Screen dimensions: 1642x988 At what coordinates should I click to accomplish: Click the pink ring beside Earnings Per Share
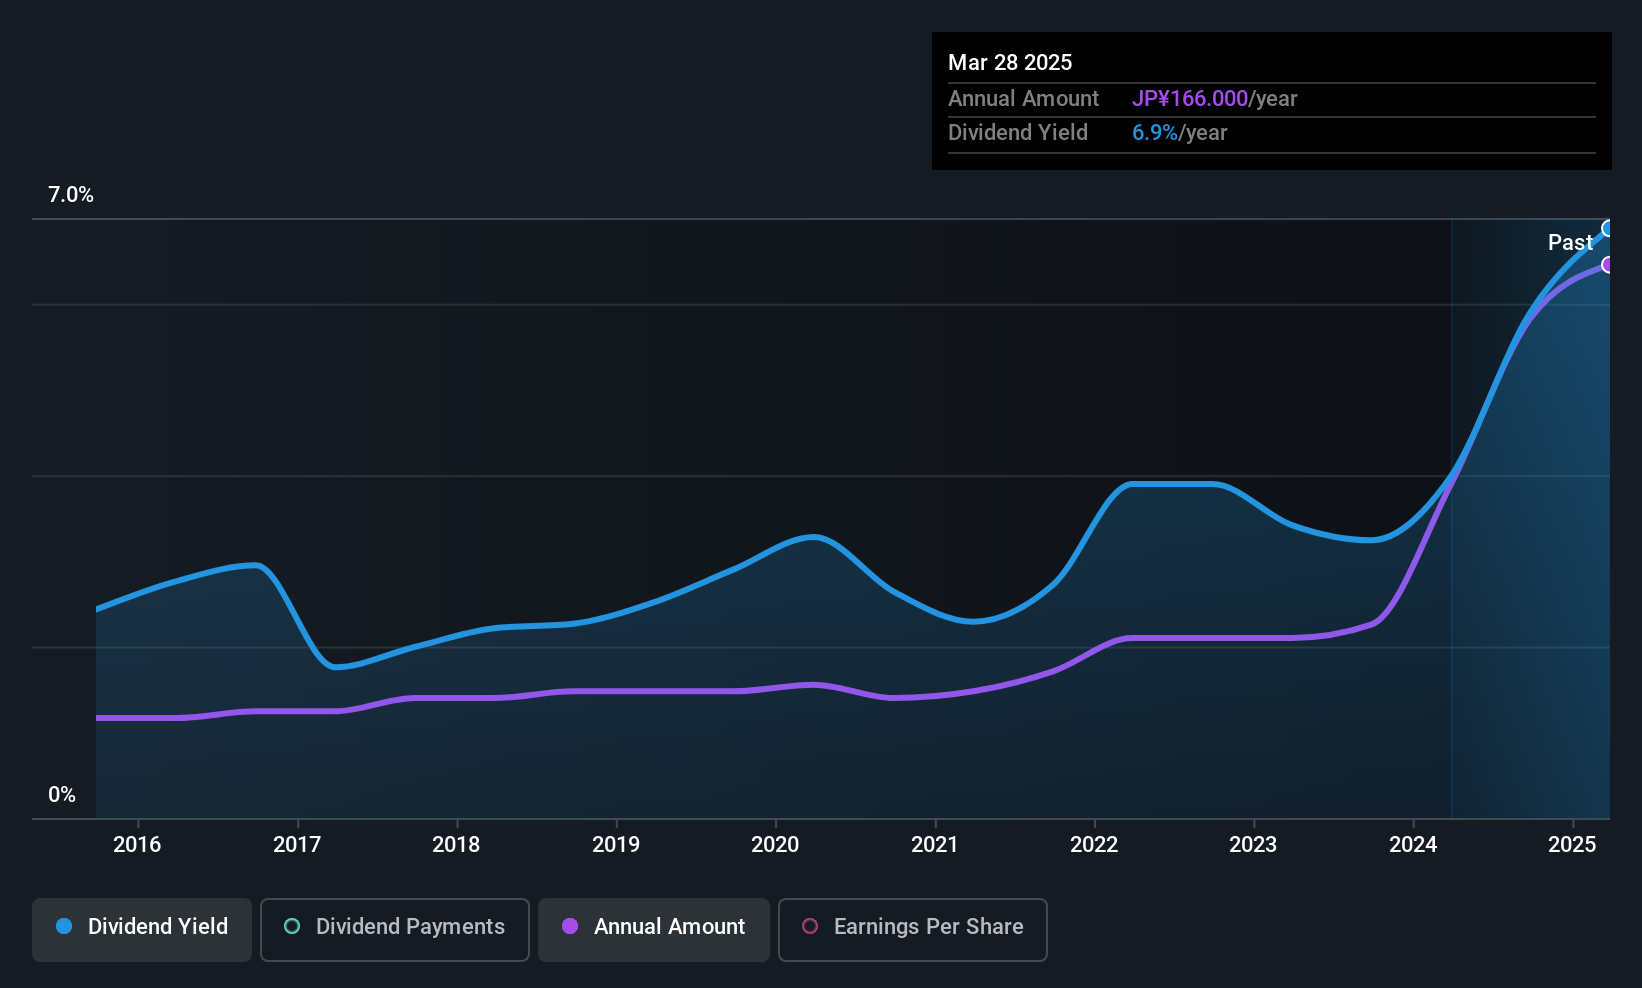coord(810,926)
